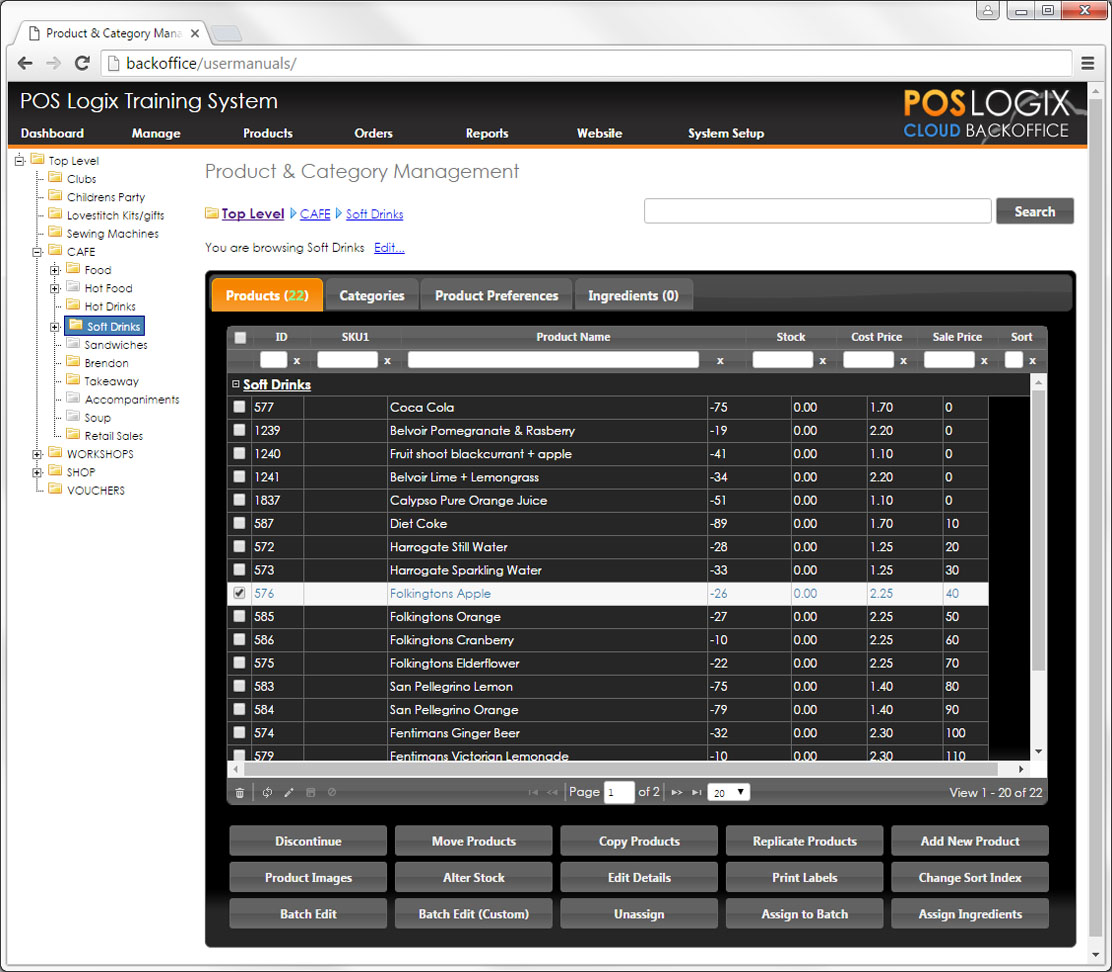1112x972 pixels.
Task: Click the grid horizontal scrollbar track
Action: pos(628,769)
